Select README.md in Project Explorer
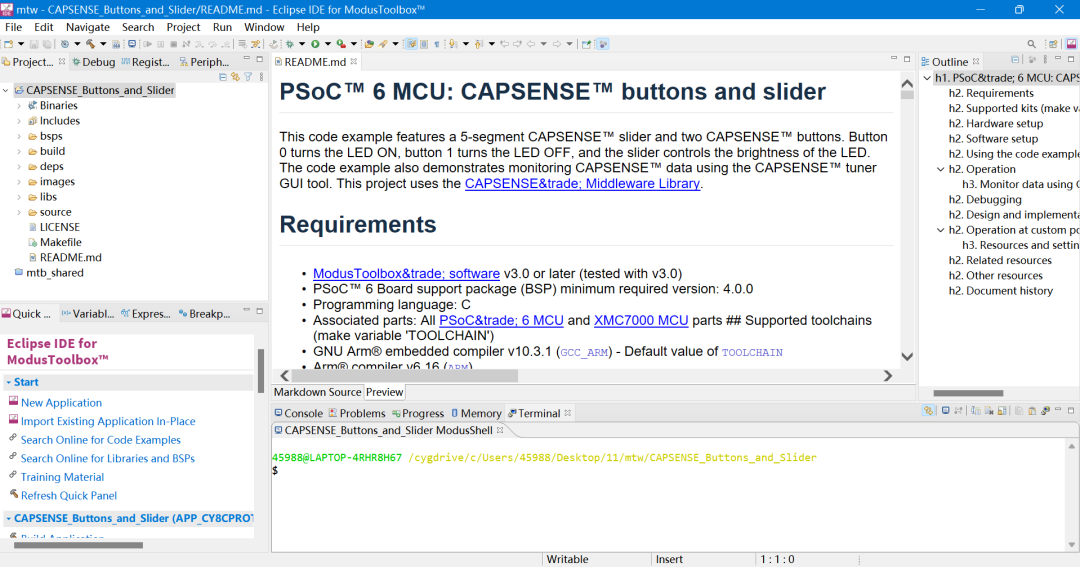This screenshot has width=1080, height=567. [x=70, y=257]
